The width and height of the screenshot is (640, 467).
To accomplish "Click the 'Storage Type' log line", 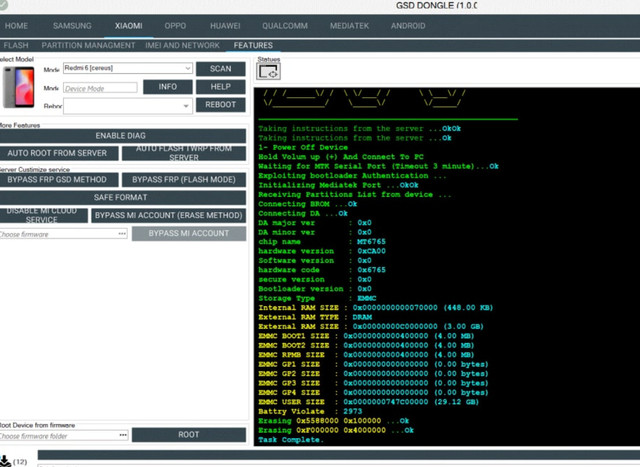I will (317, 298).
